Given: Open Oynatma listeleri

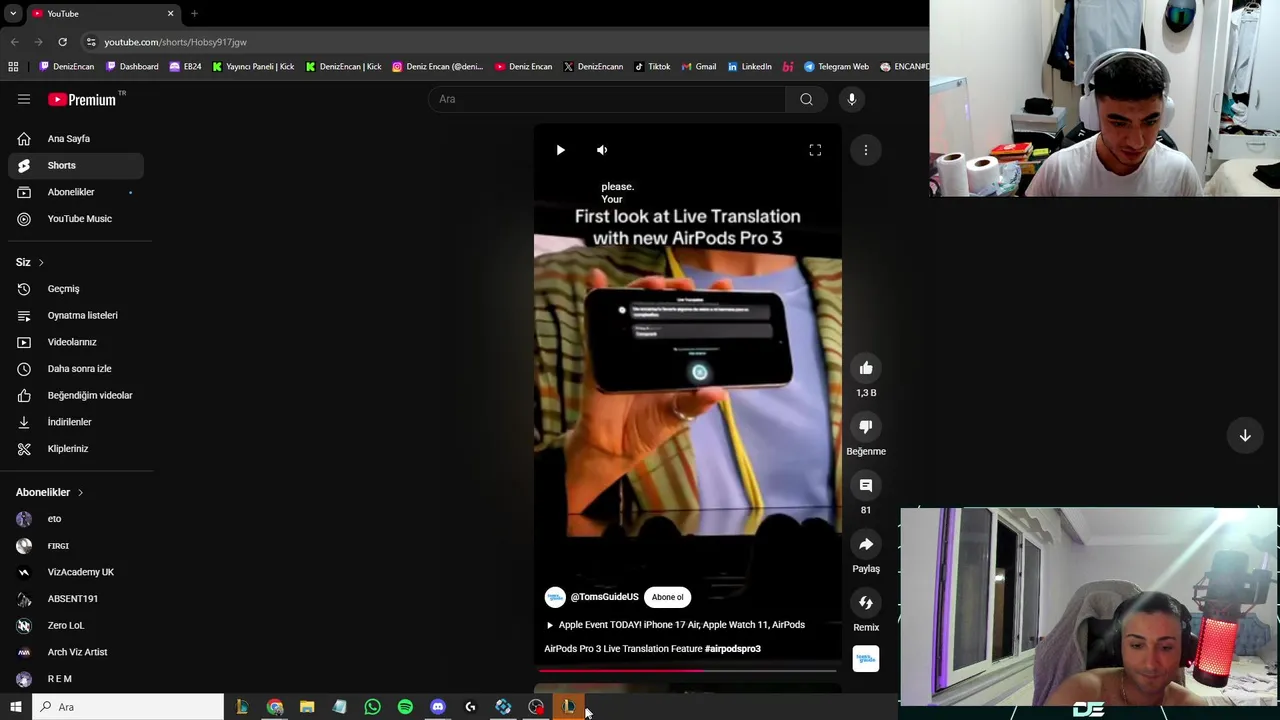Looking at the screenshot, I should point(76,315).
